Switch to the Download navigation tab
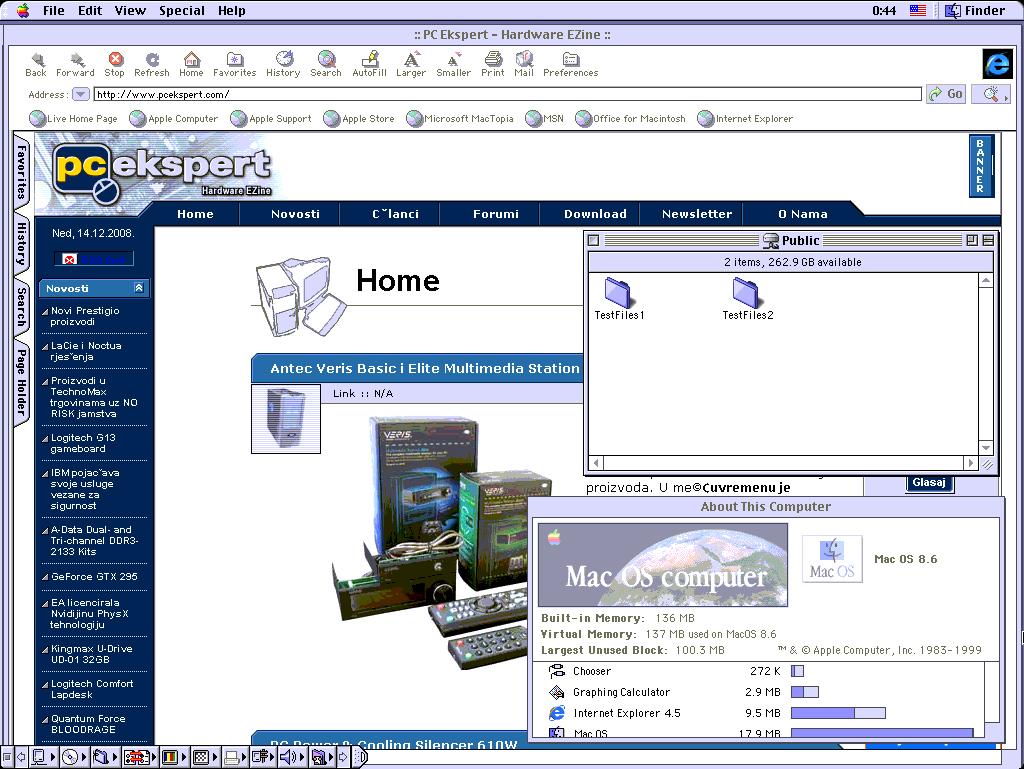The width and height of the screenshot is (1024, 769). coord(595,214)
